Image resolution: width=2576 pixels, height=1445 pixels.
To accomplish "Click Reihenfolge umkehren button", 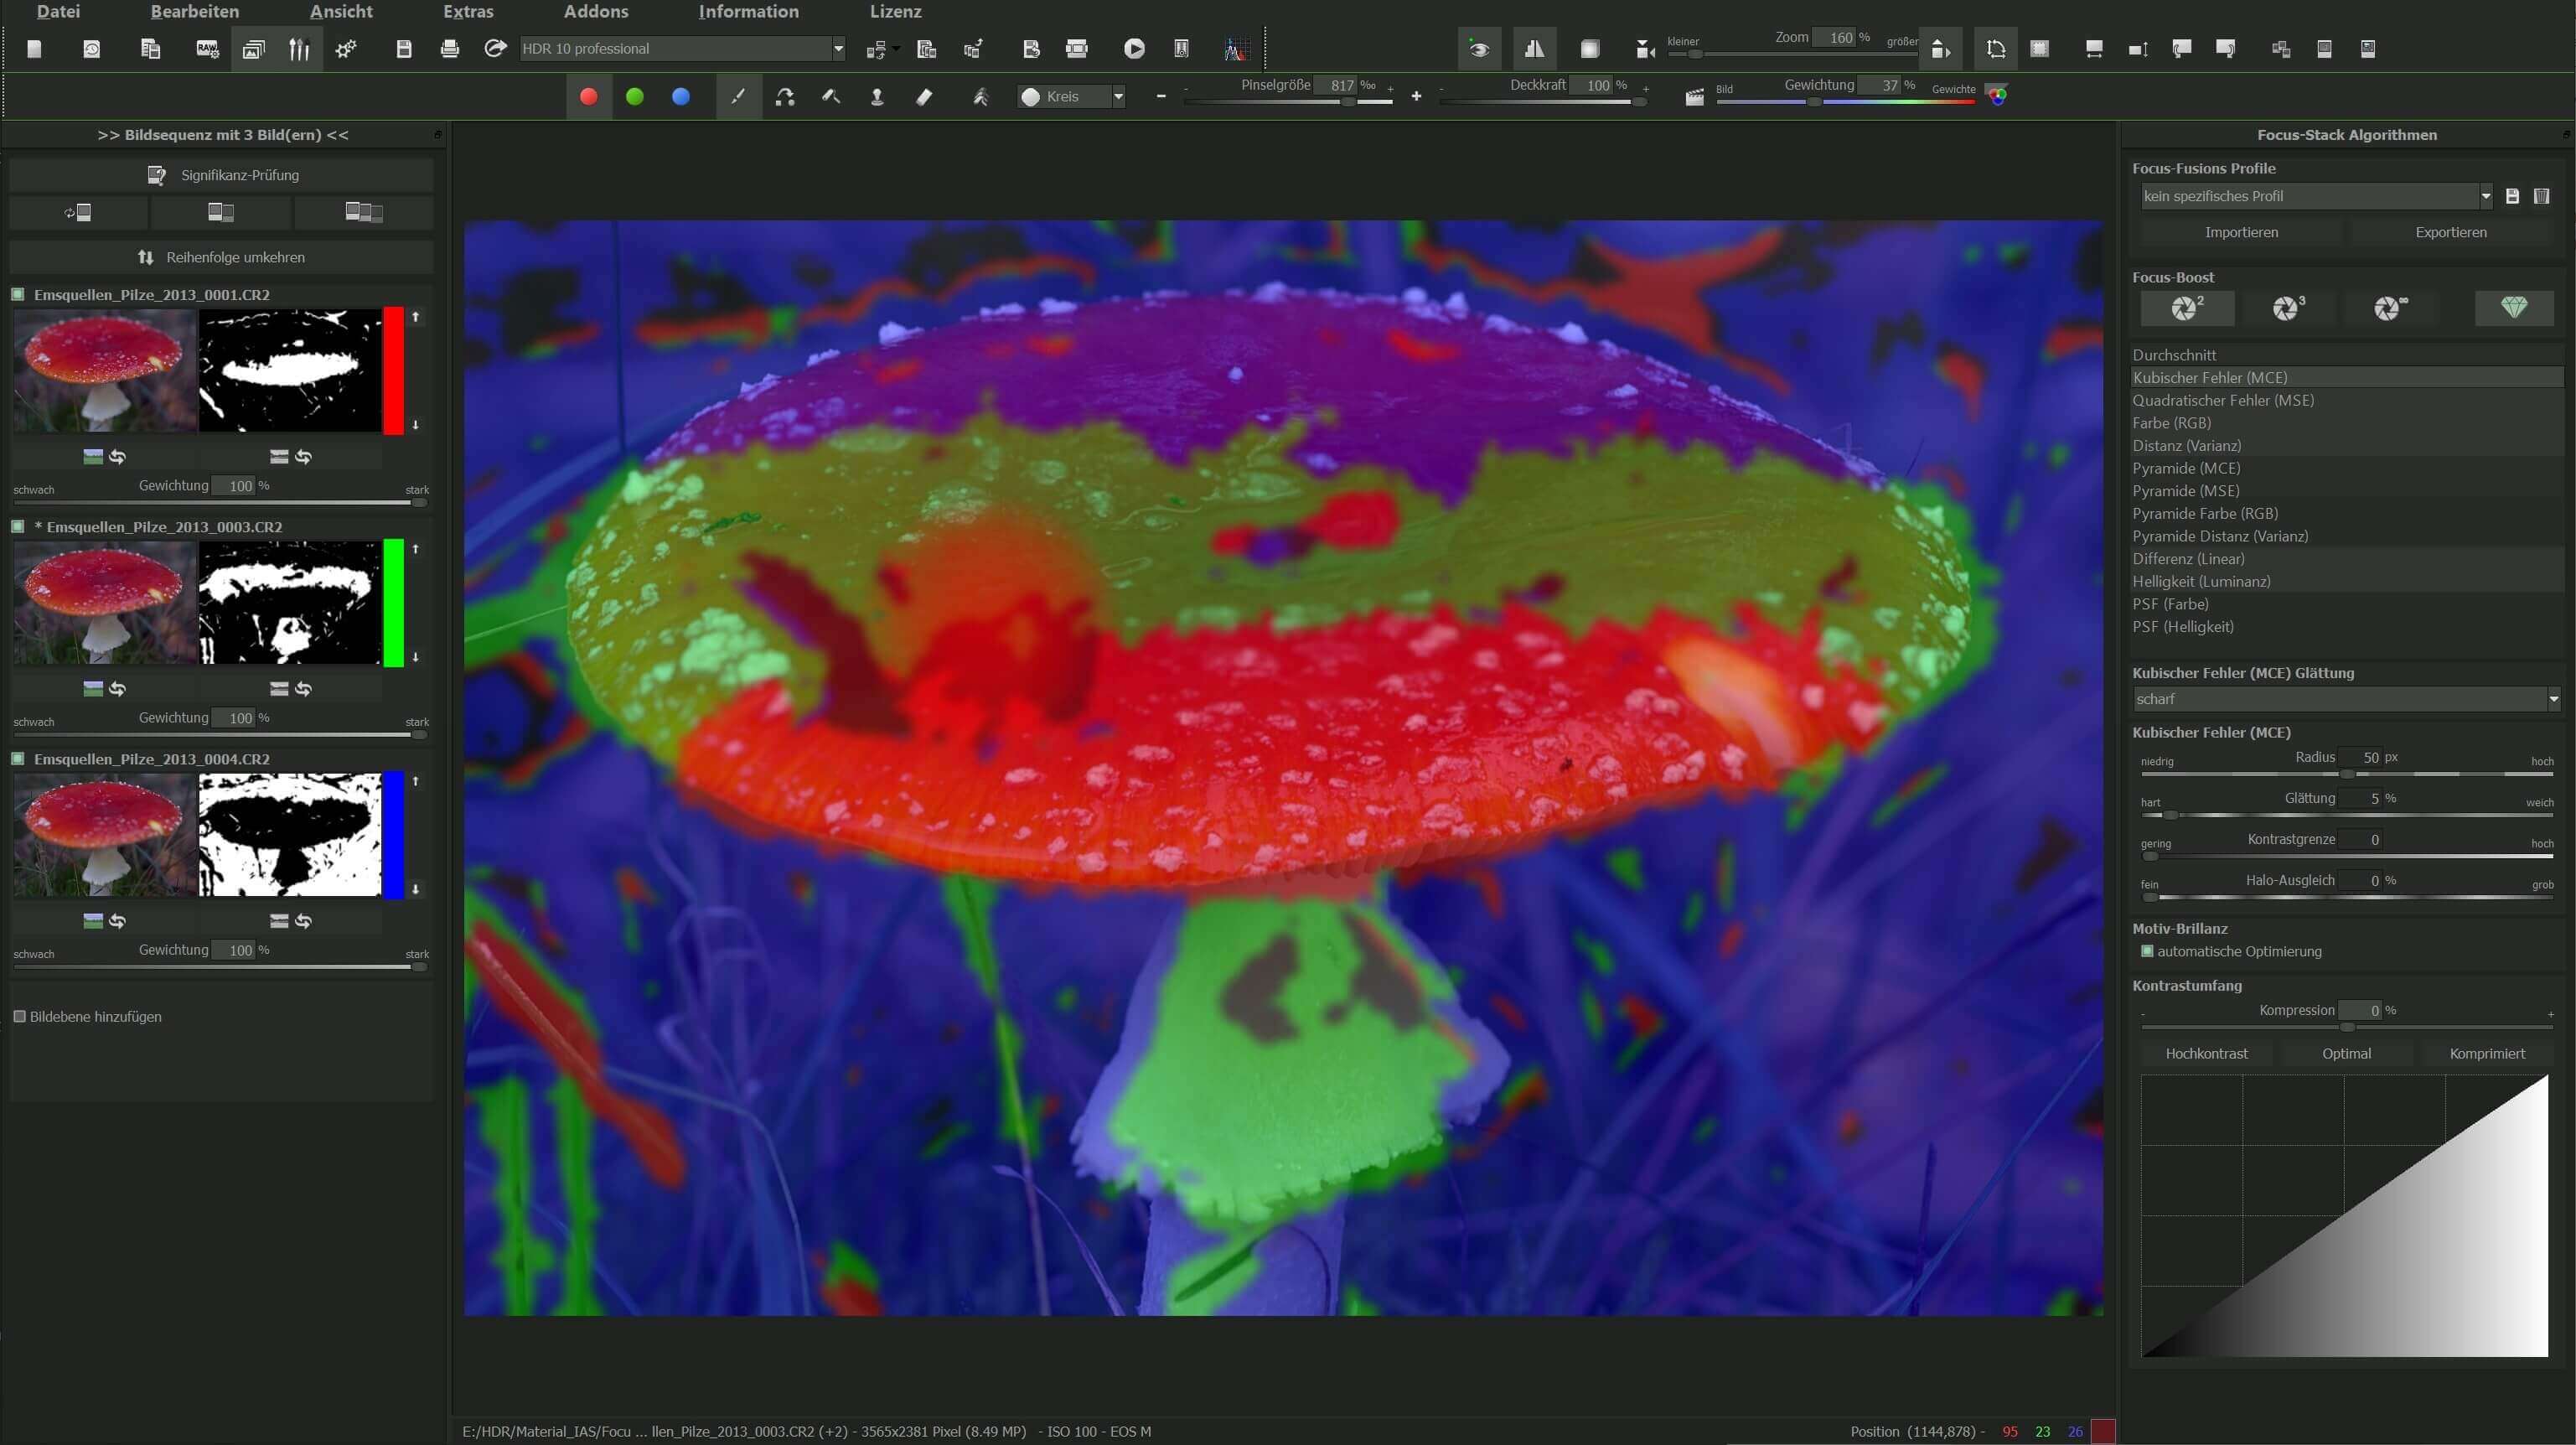I will 222,257.
